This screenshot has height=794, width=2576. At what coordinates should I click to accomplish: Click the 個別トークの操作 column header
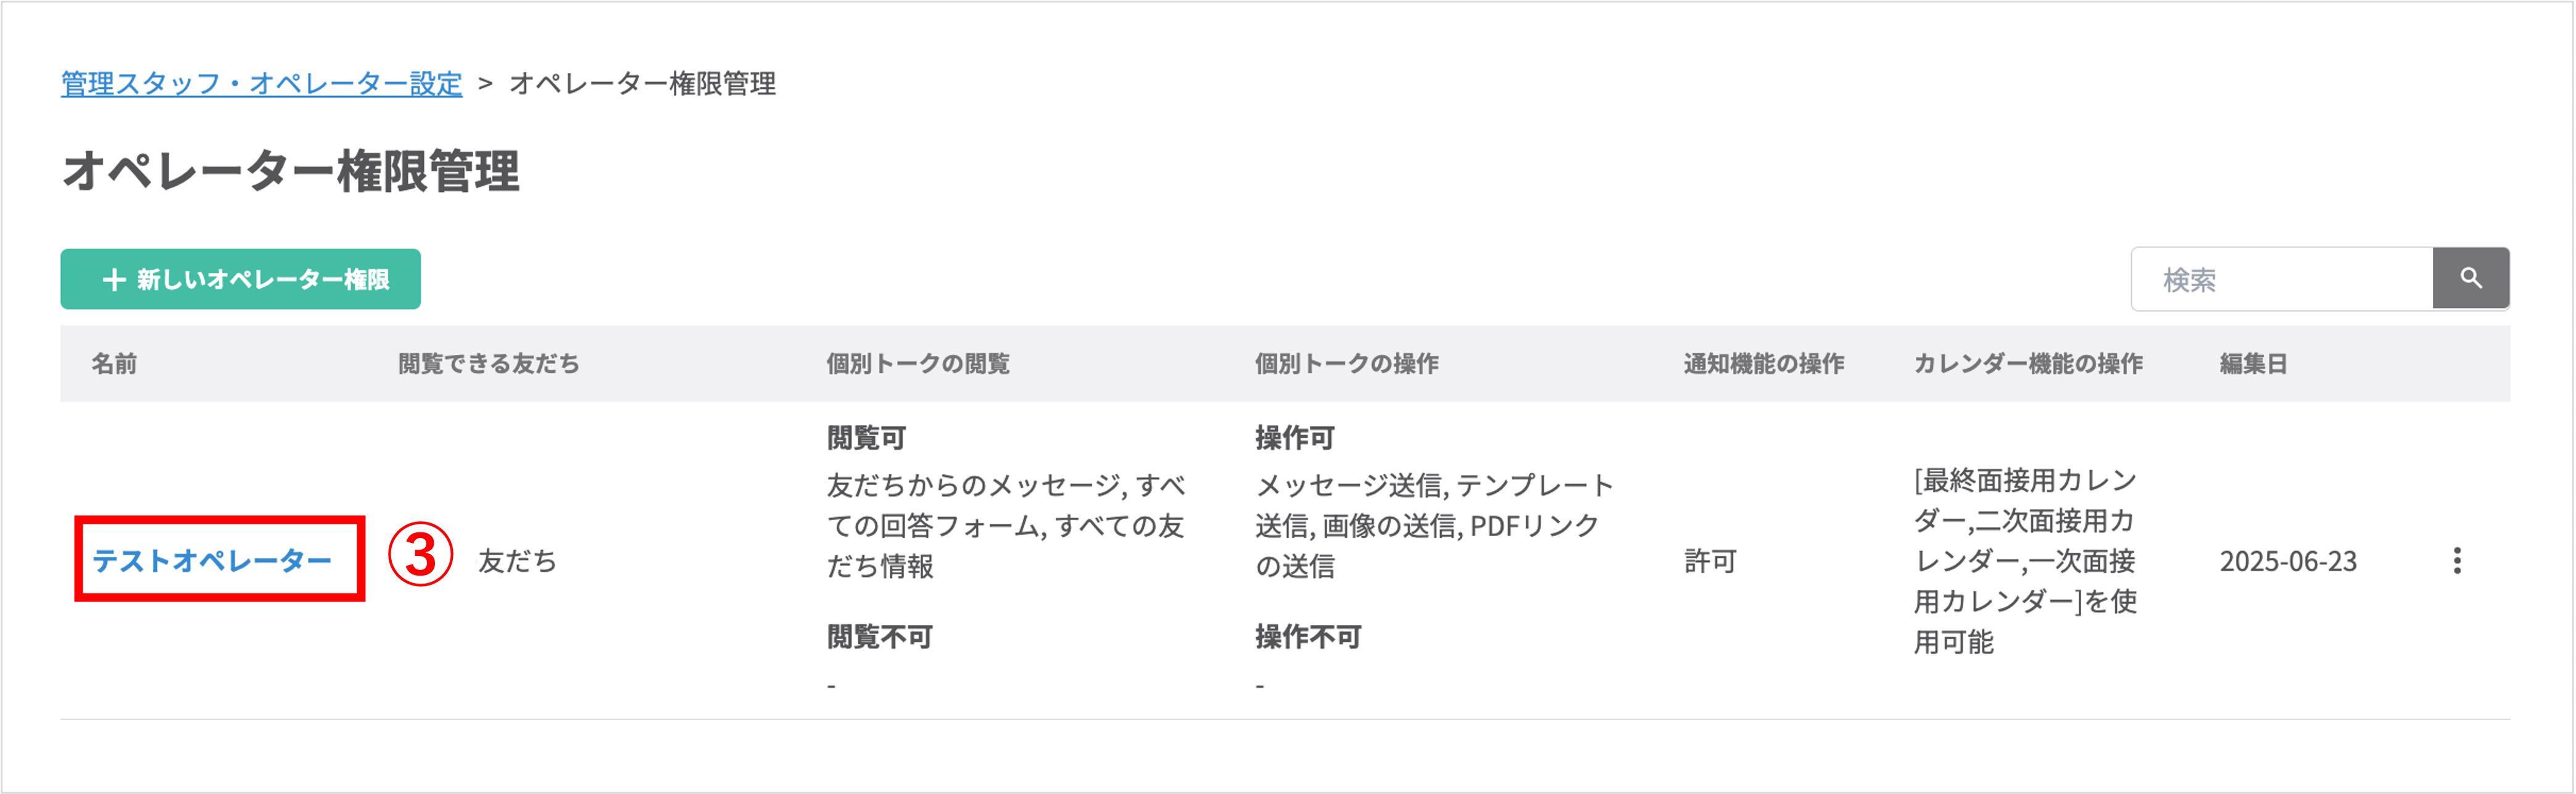pyautogui.click(x=1347, y=364)
